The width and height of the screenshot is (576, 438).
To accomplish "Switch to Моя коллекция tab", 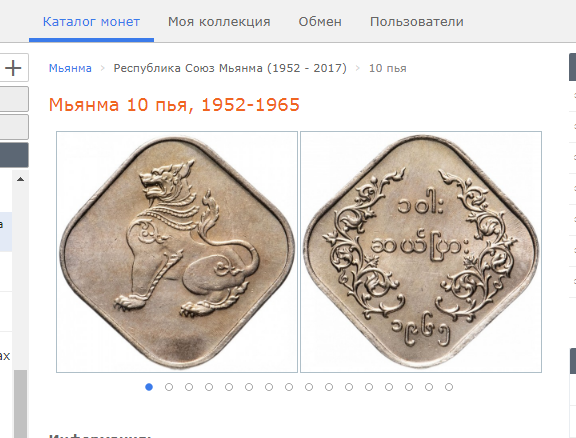I will point(219,22).
